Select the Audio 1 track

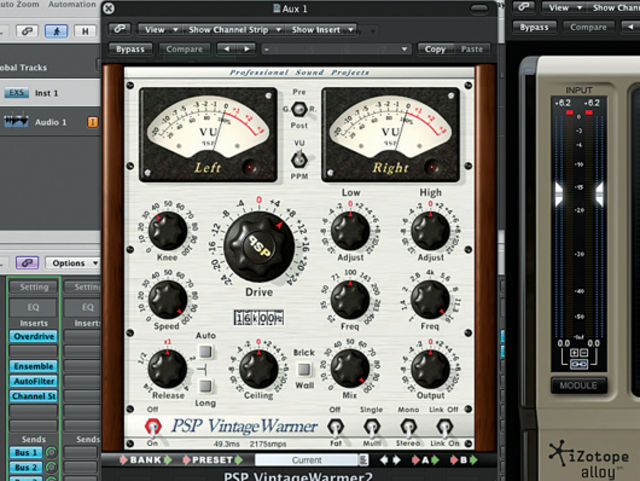50,122
